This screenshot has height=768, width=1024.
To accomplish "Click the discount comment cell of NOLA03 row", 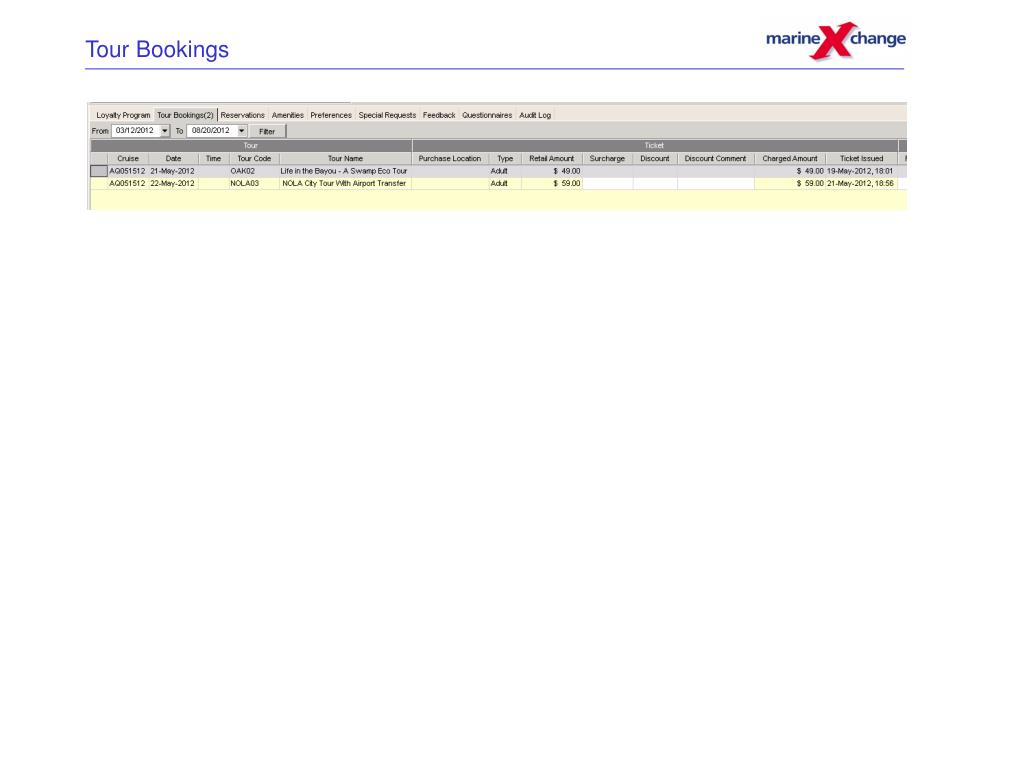I will point(716,184).
